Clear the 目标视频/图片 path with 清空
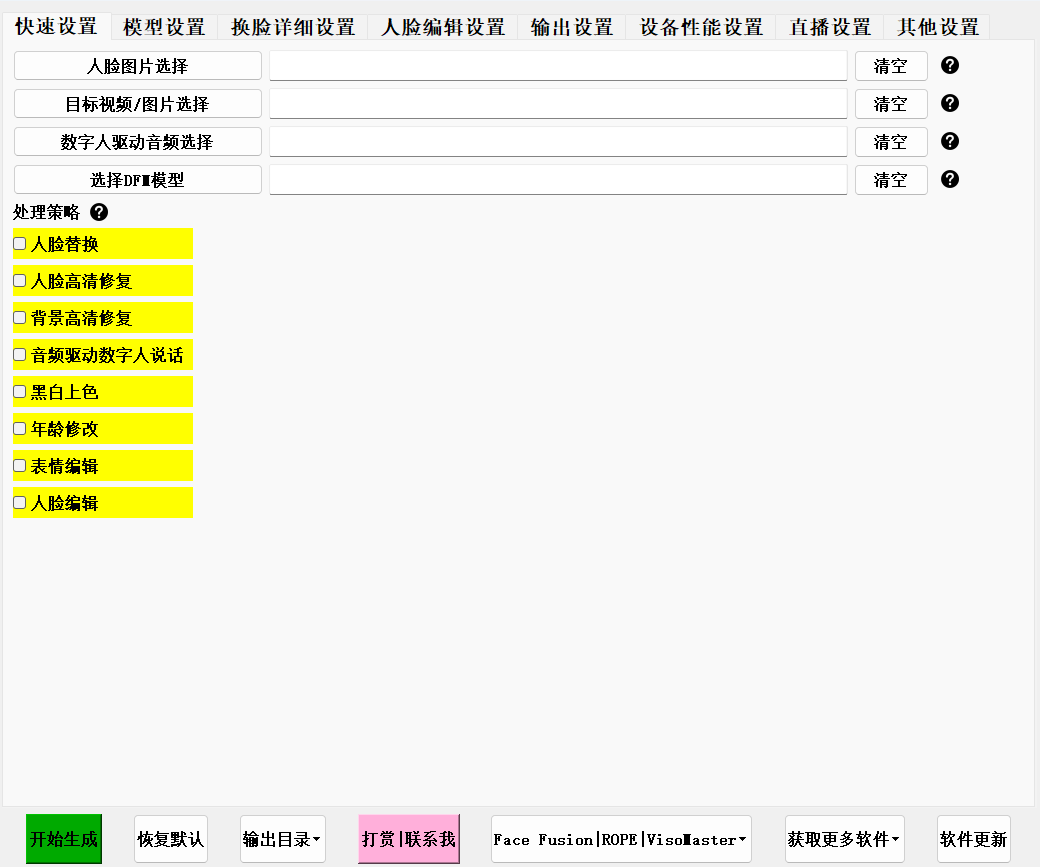1040x867 pixels. coord(890,104)
